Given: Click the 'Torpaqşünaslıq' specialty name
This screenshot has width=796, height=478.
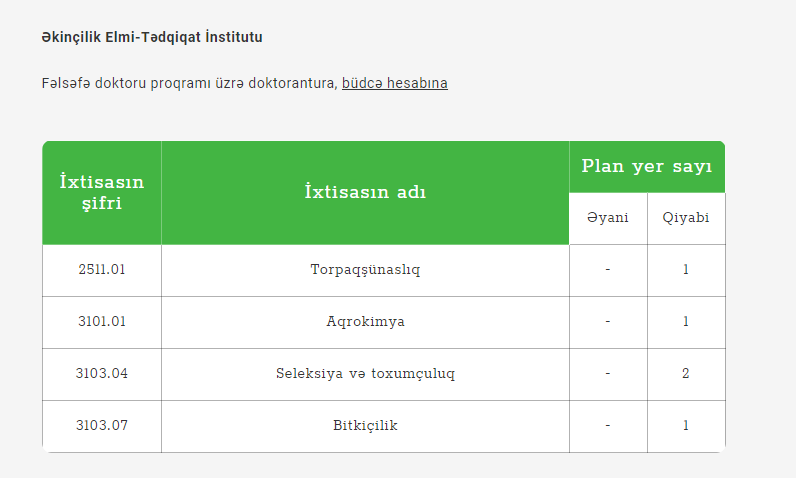Looking at the screenshot, I should (365, 269).
